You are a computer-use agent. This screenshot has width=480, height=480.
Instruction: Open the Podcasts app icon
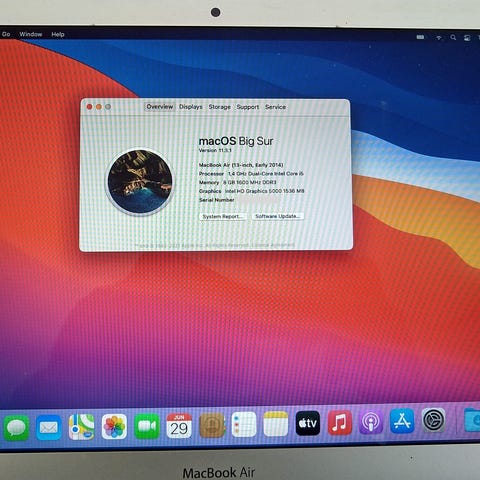(x=371, y=422)
